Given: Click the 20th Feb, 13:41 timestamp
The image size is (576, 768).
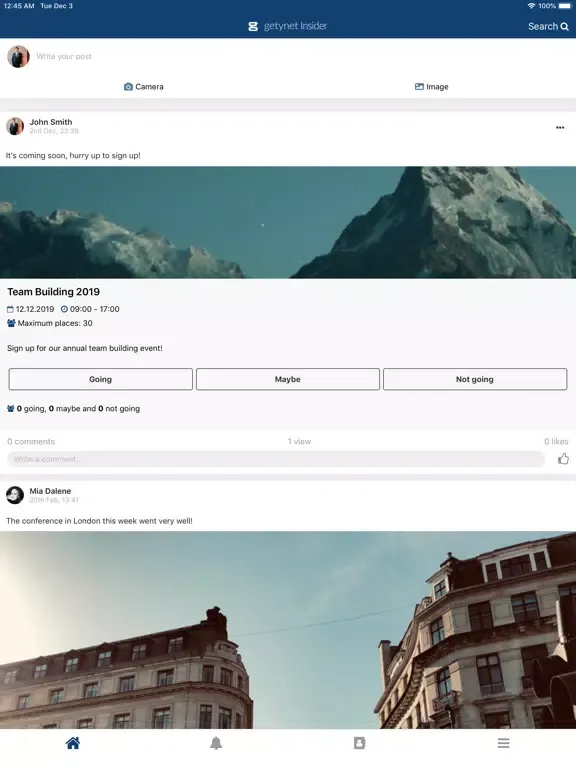Looking at the screenshot, I should (x=54, y=500).
